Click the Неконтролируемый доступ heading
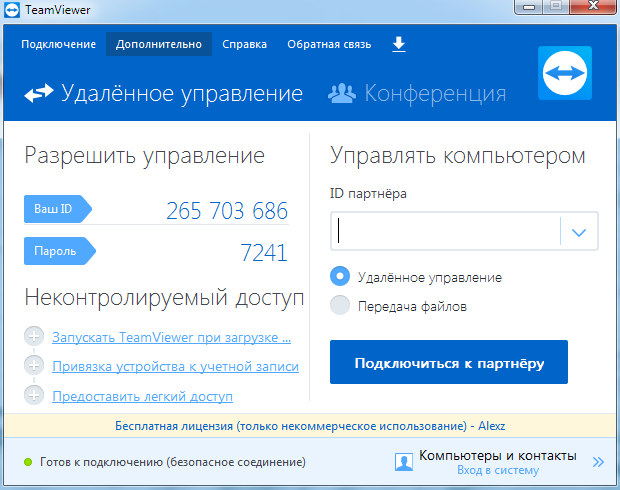Viewport: 620px width, 490px height. [x=164, y=297]
